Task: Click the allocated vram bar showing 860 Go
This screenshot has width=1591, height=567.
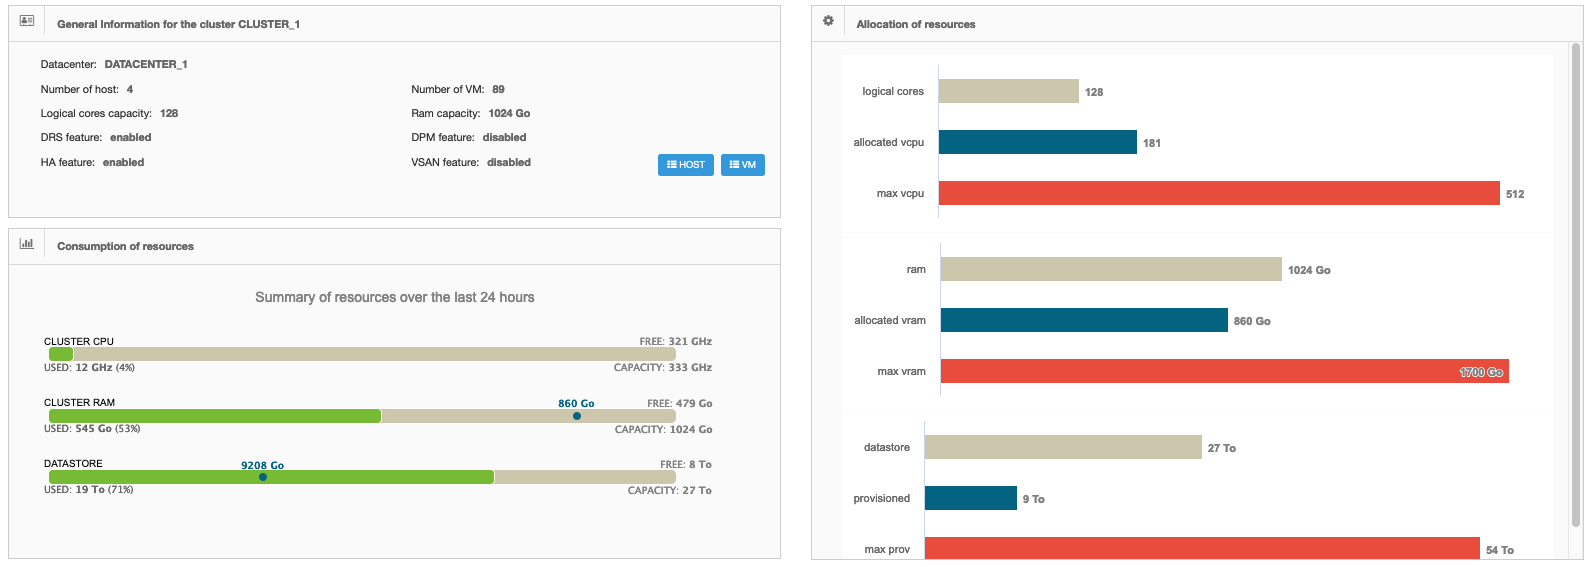Action: (x=1083, y=320)
